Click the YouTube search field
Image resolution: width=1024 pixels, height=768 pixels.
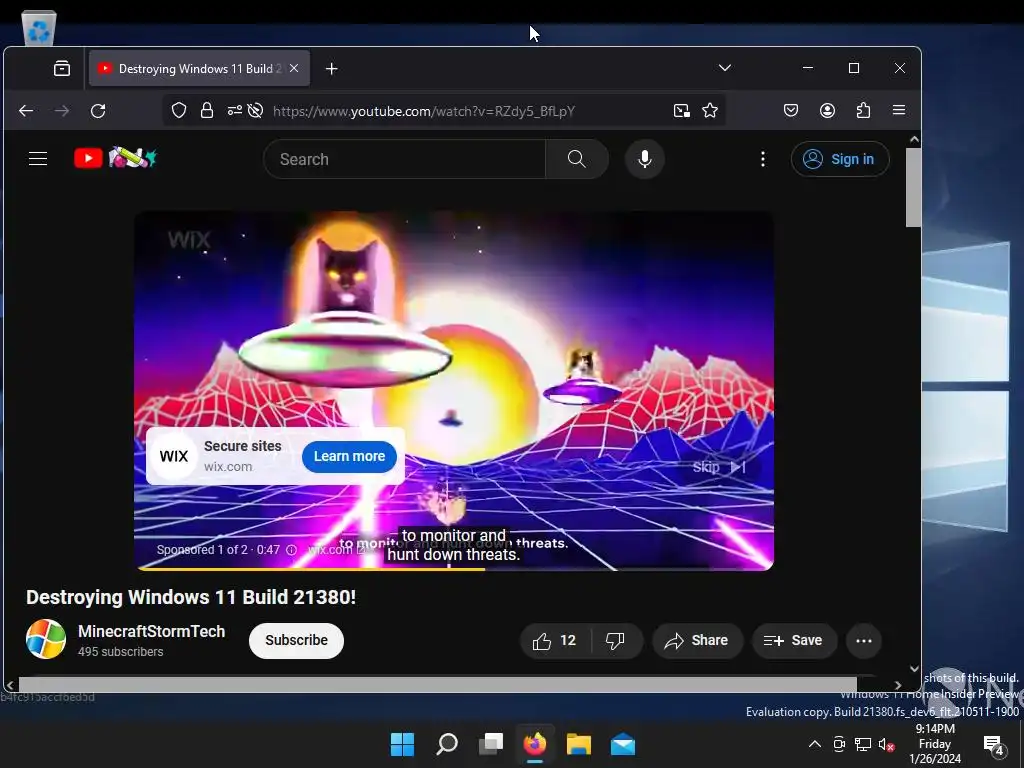(x=404, y=159)
